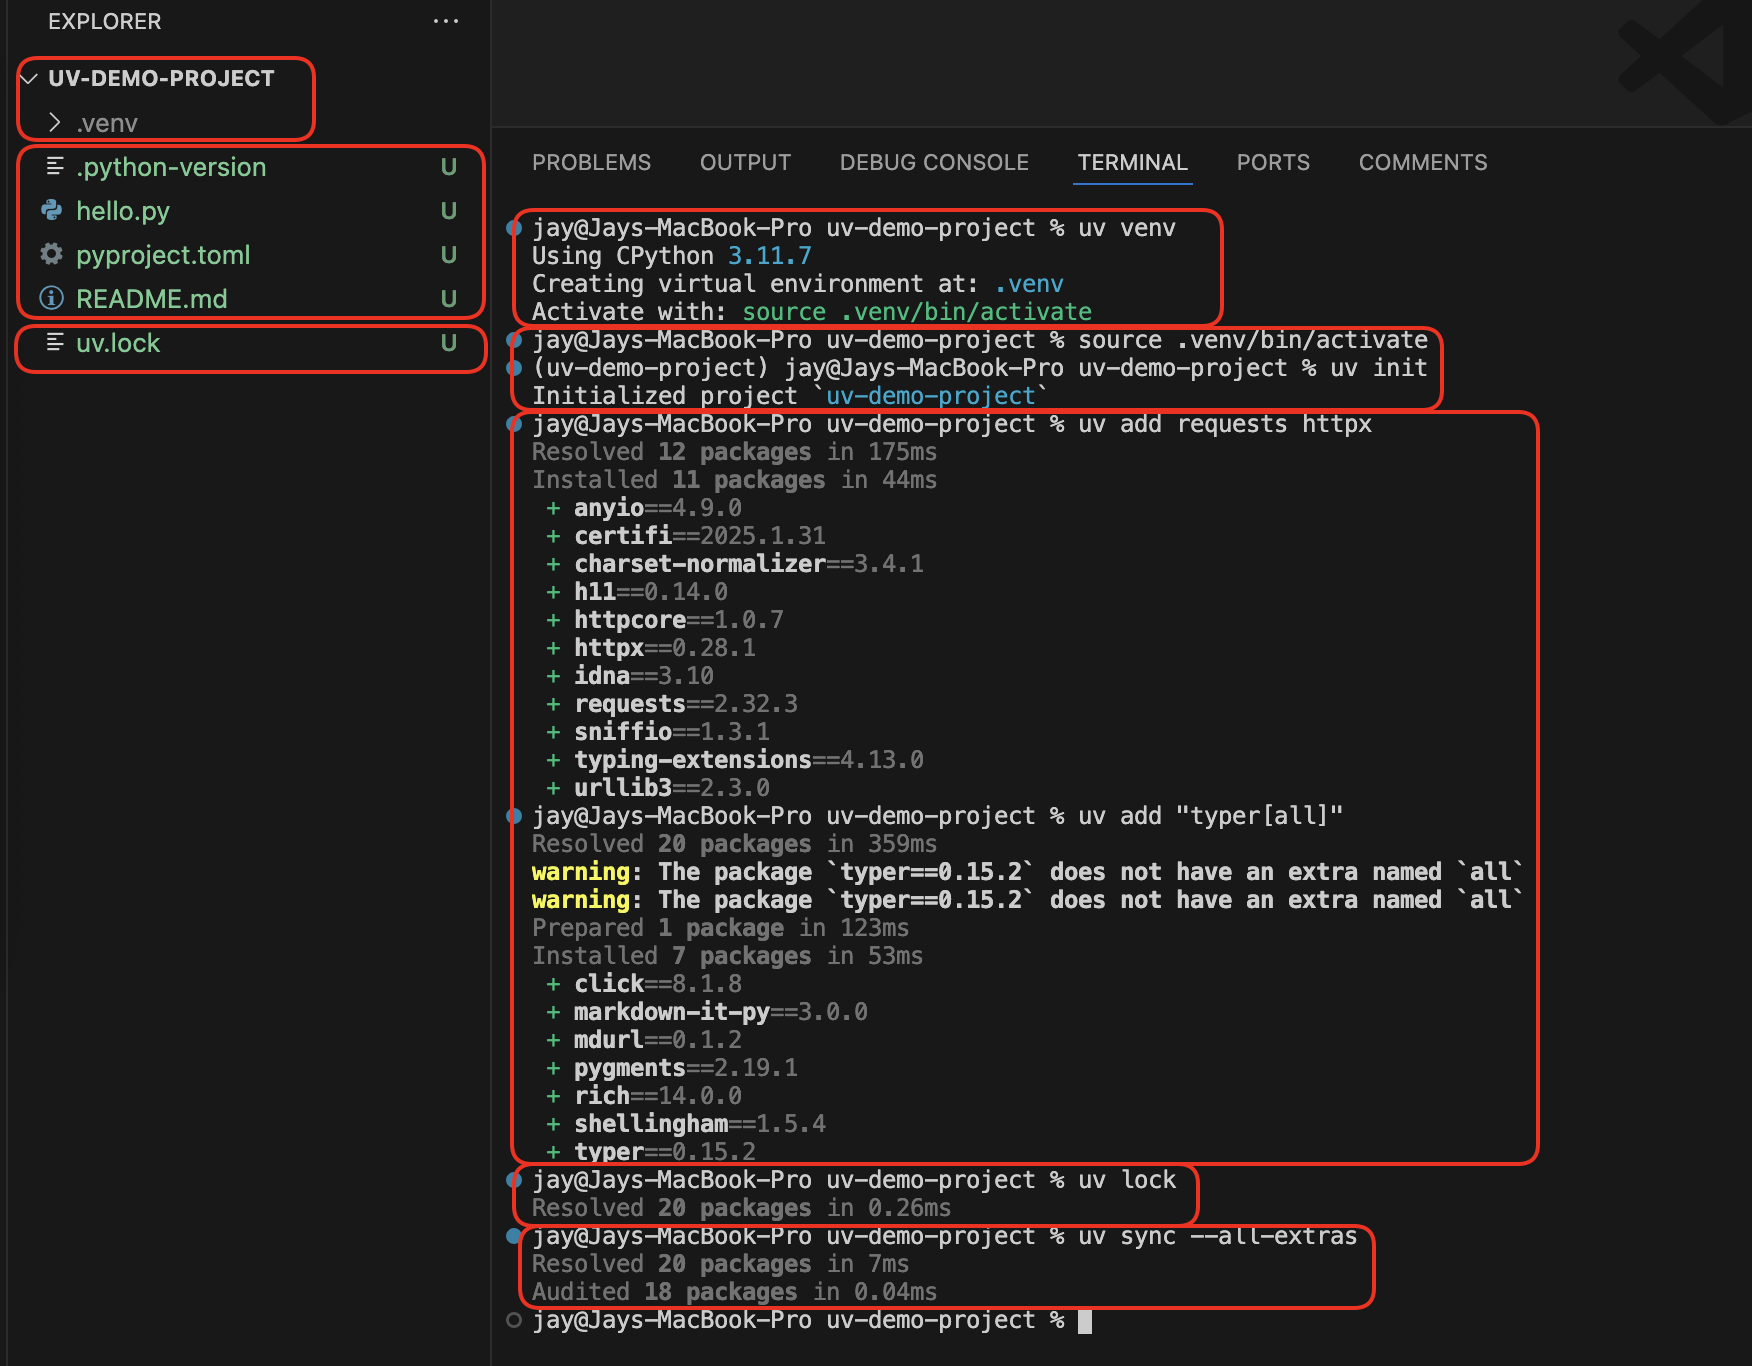The width and height of the screenshot is (1752, 1366).
Task: Select uv.lock in the file tree
Action: pos(118,343)
